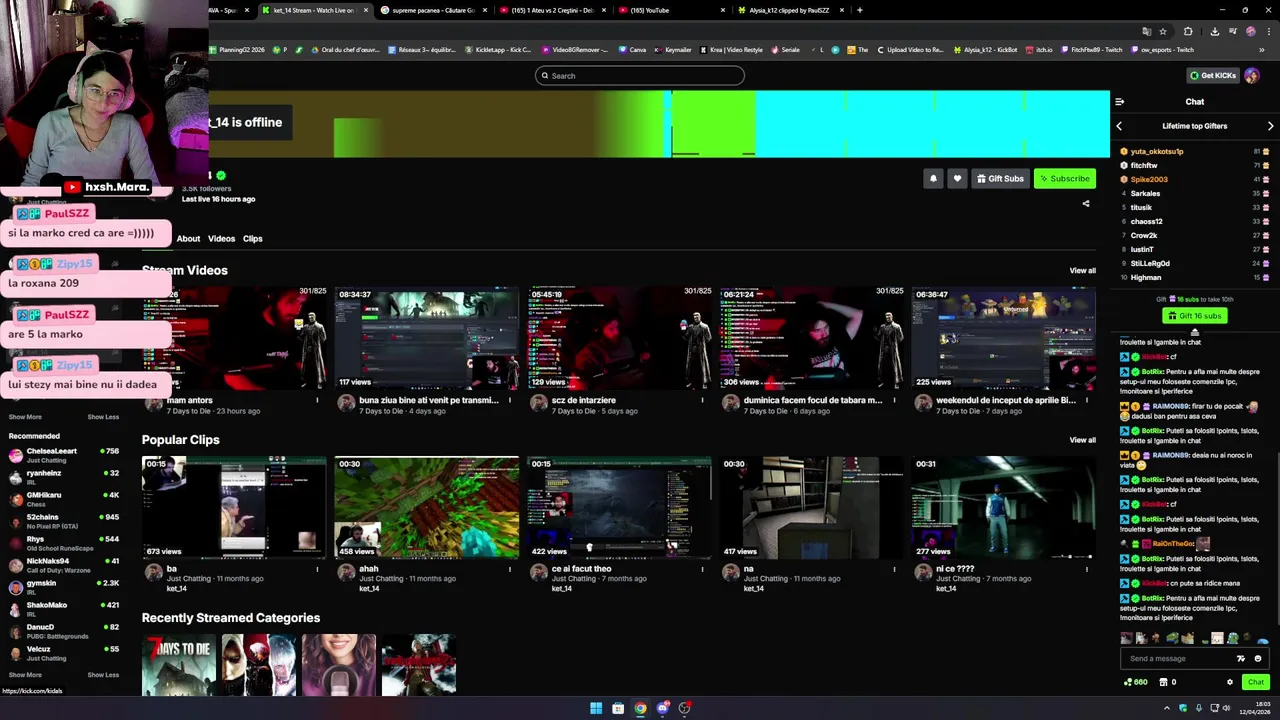The width and height of the screenshot is (1280, 720).
Task: Switch to 'Alysia_k12 clipped by PaulSZZ' tab
Action: [790, 10]
